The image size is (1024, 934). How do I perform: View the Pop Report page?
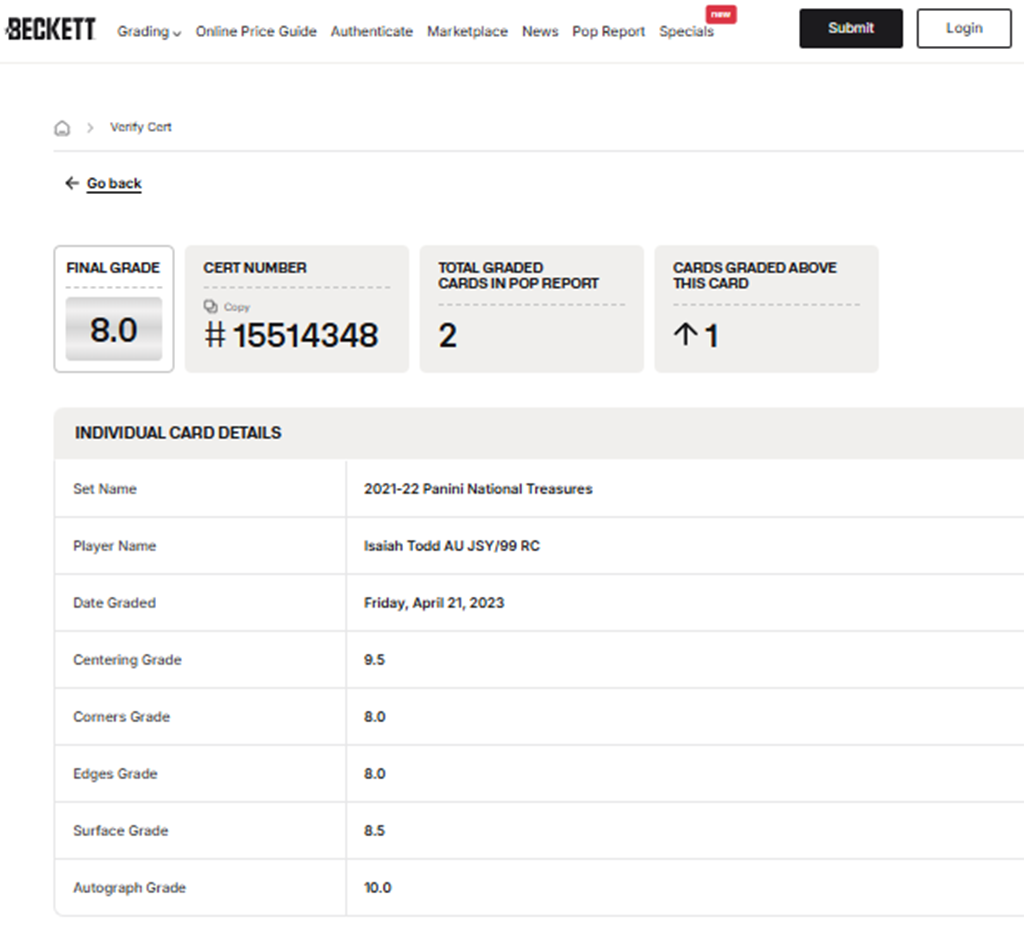[x=608, y=32]
